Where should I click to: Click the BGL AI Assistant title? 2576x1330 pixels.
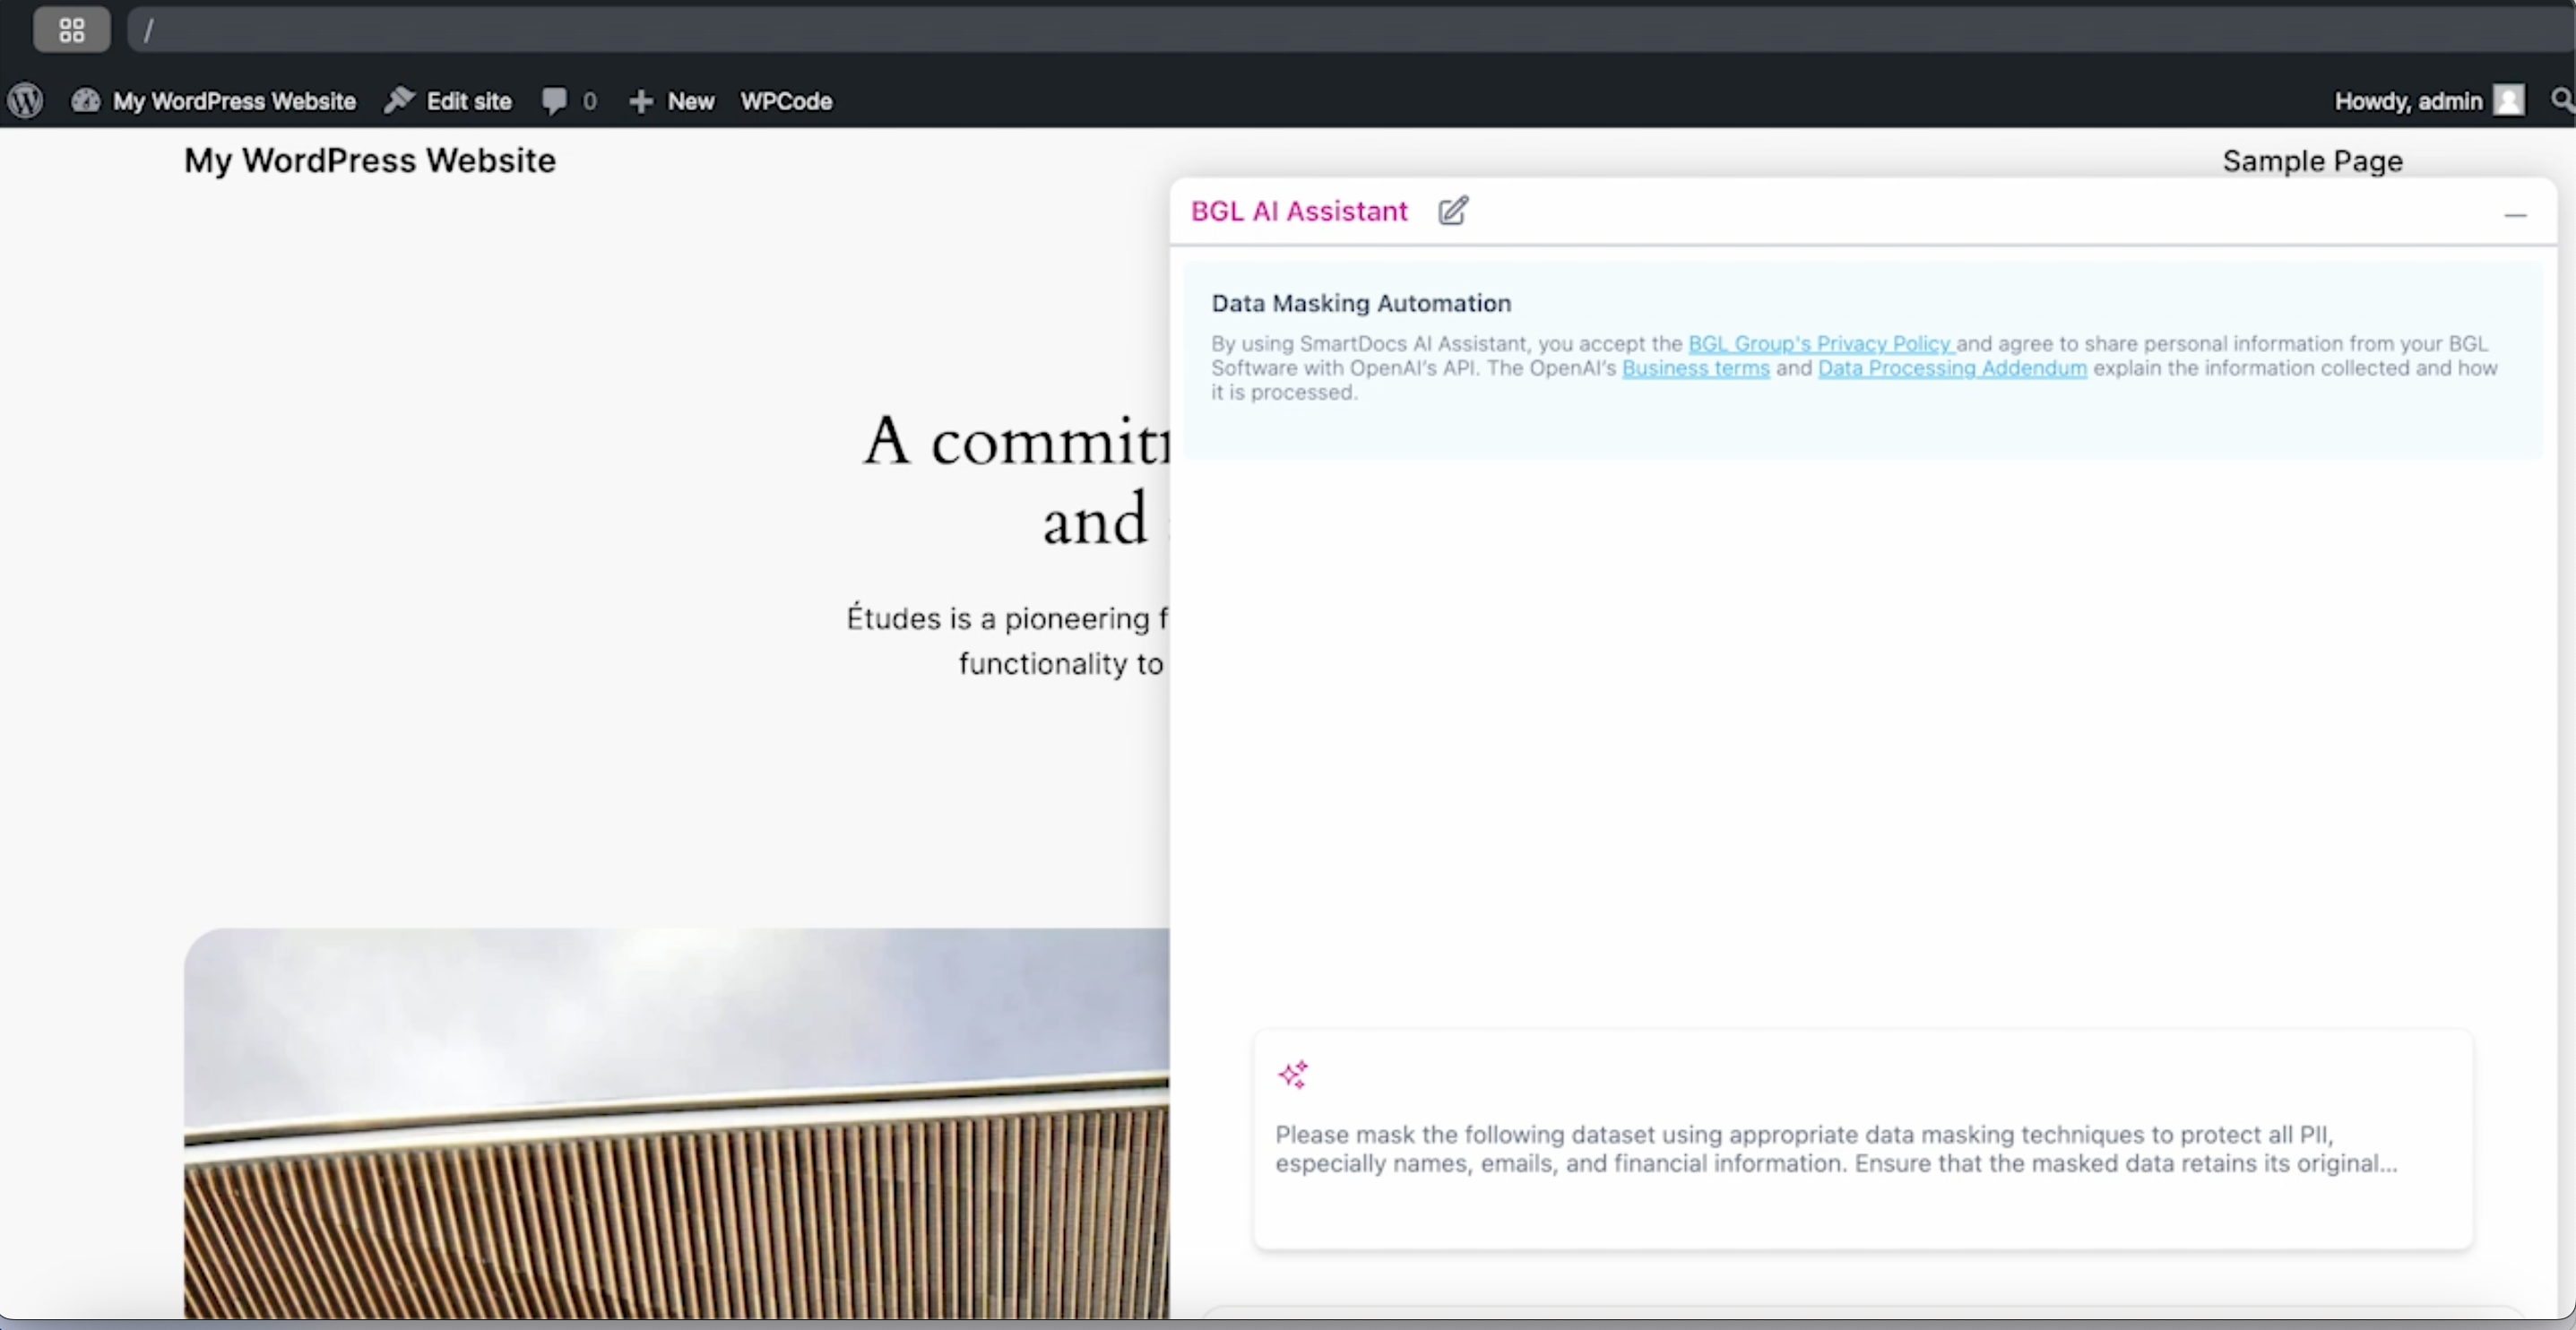(1299, 211)
